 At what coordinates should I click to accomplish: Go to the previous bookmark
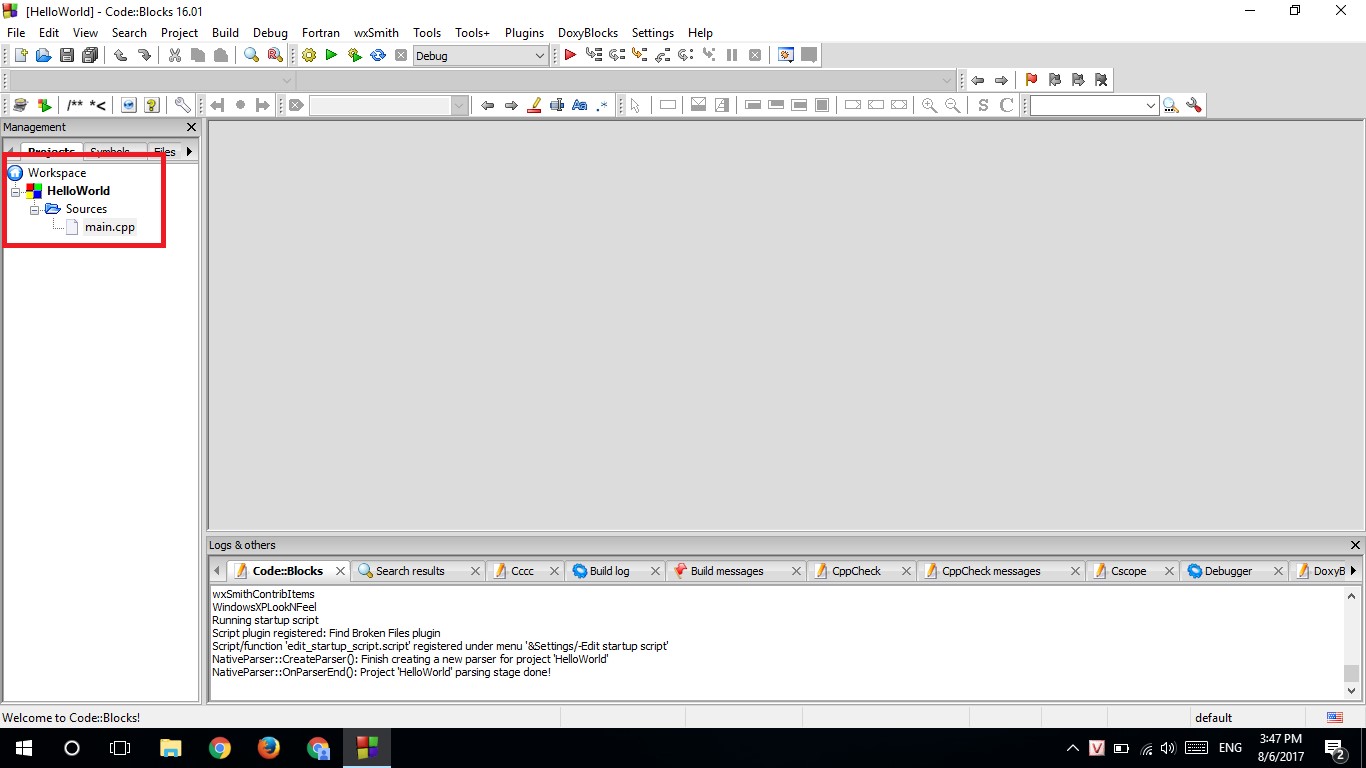click(x=1054, y=80)
